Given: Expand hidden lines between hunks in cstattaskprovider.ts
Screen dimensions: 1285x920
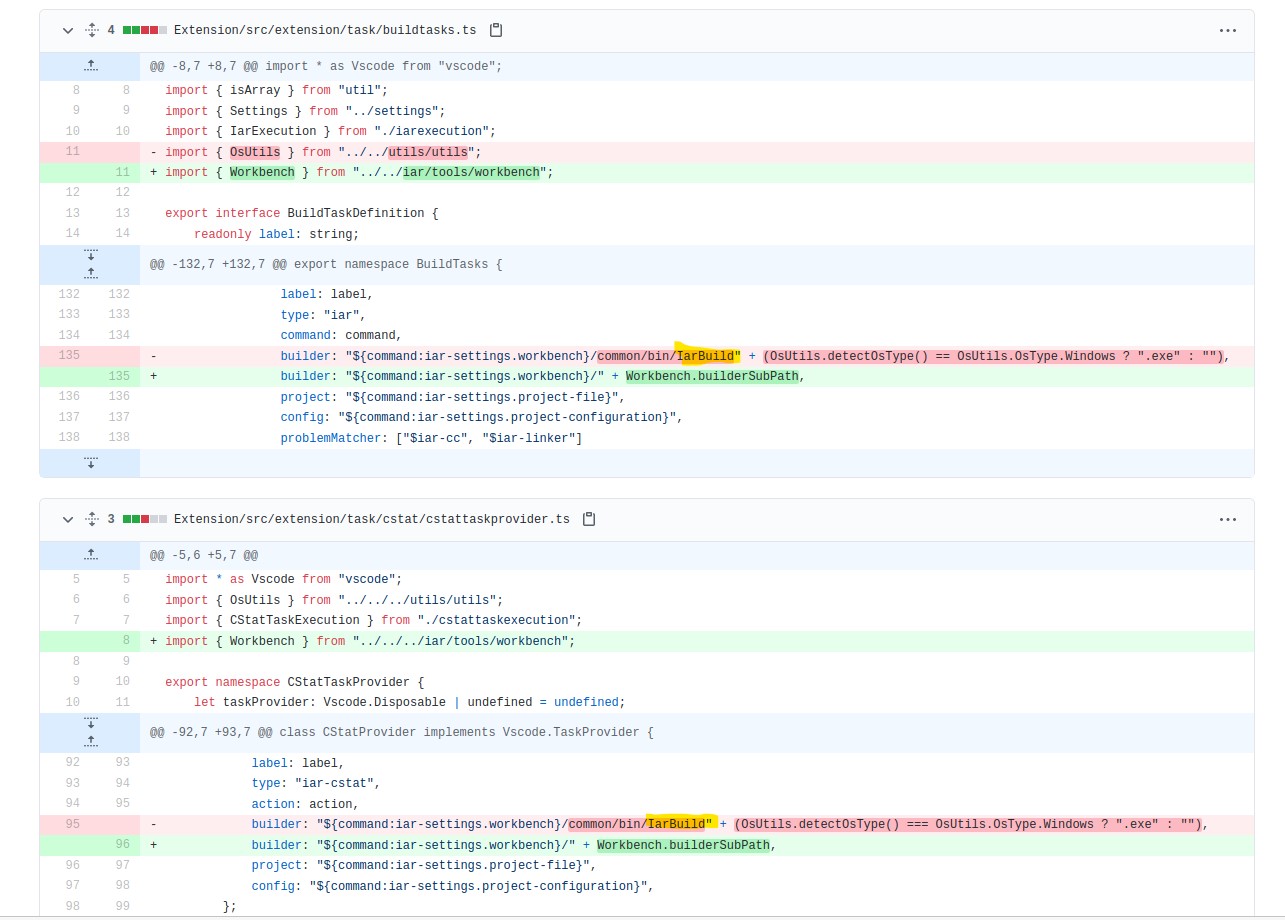Looking at the screenshot, I should click(90, 740).
